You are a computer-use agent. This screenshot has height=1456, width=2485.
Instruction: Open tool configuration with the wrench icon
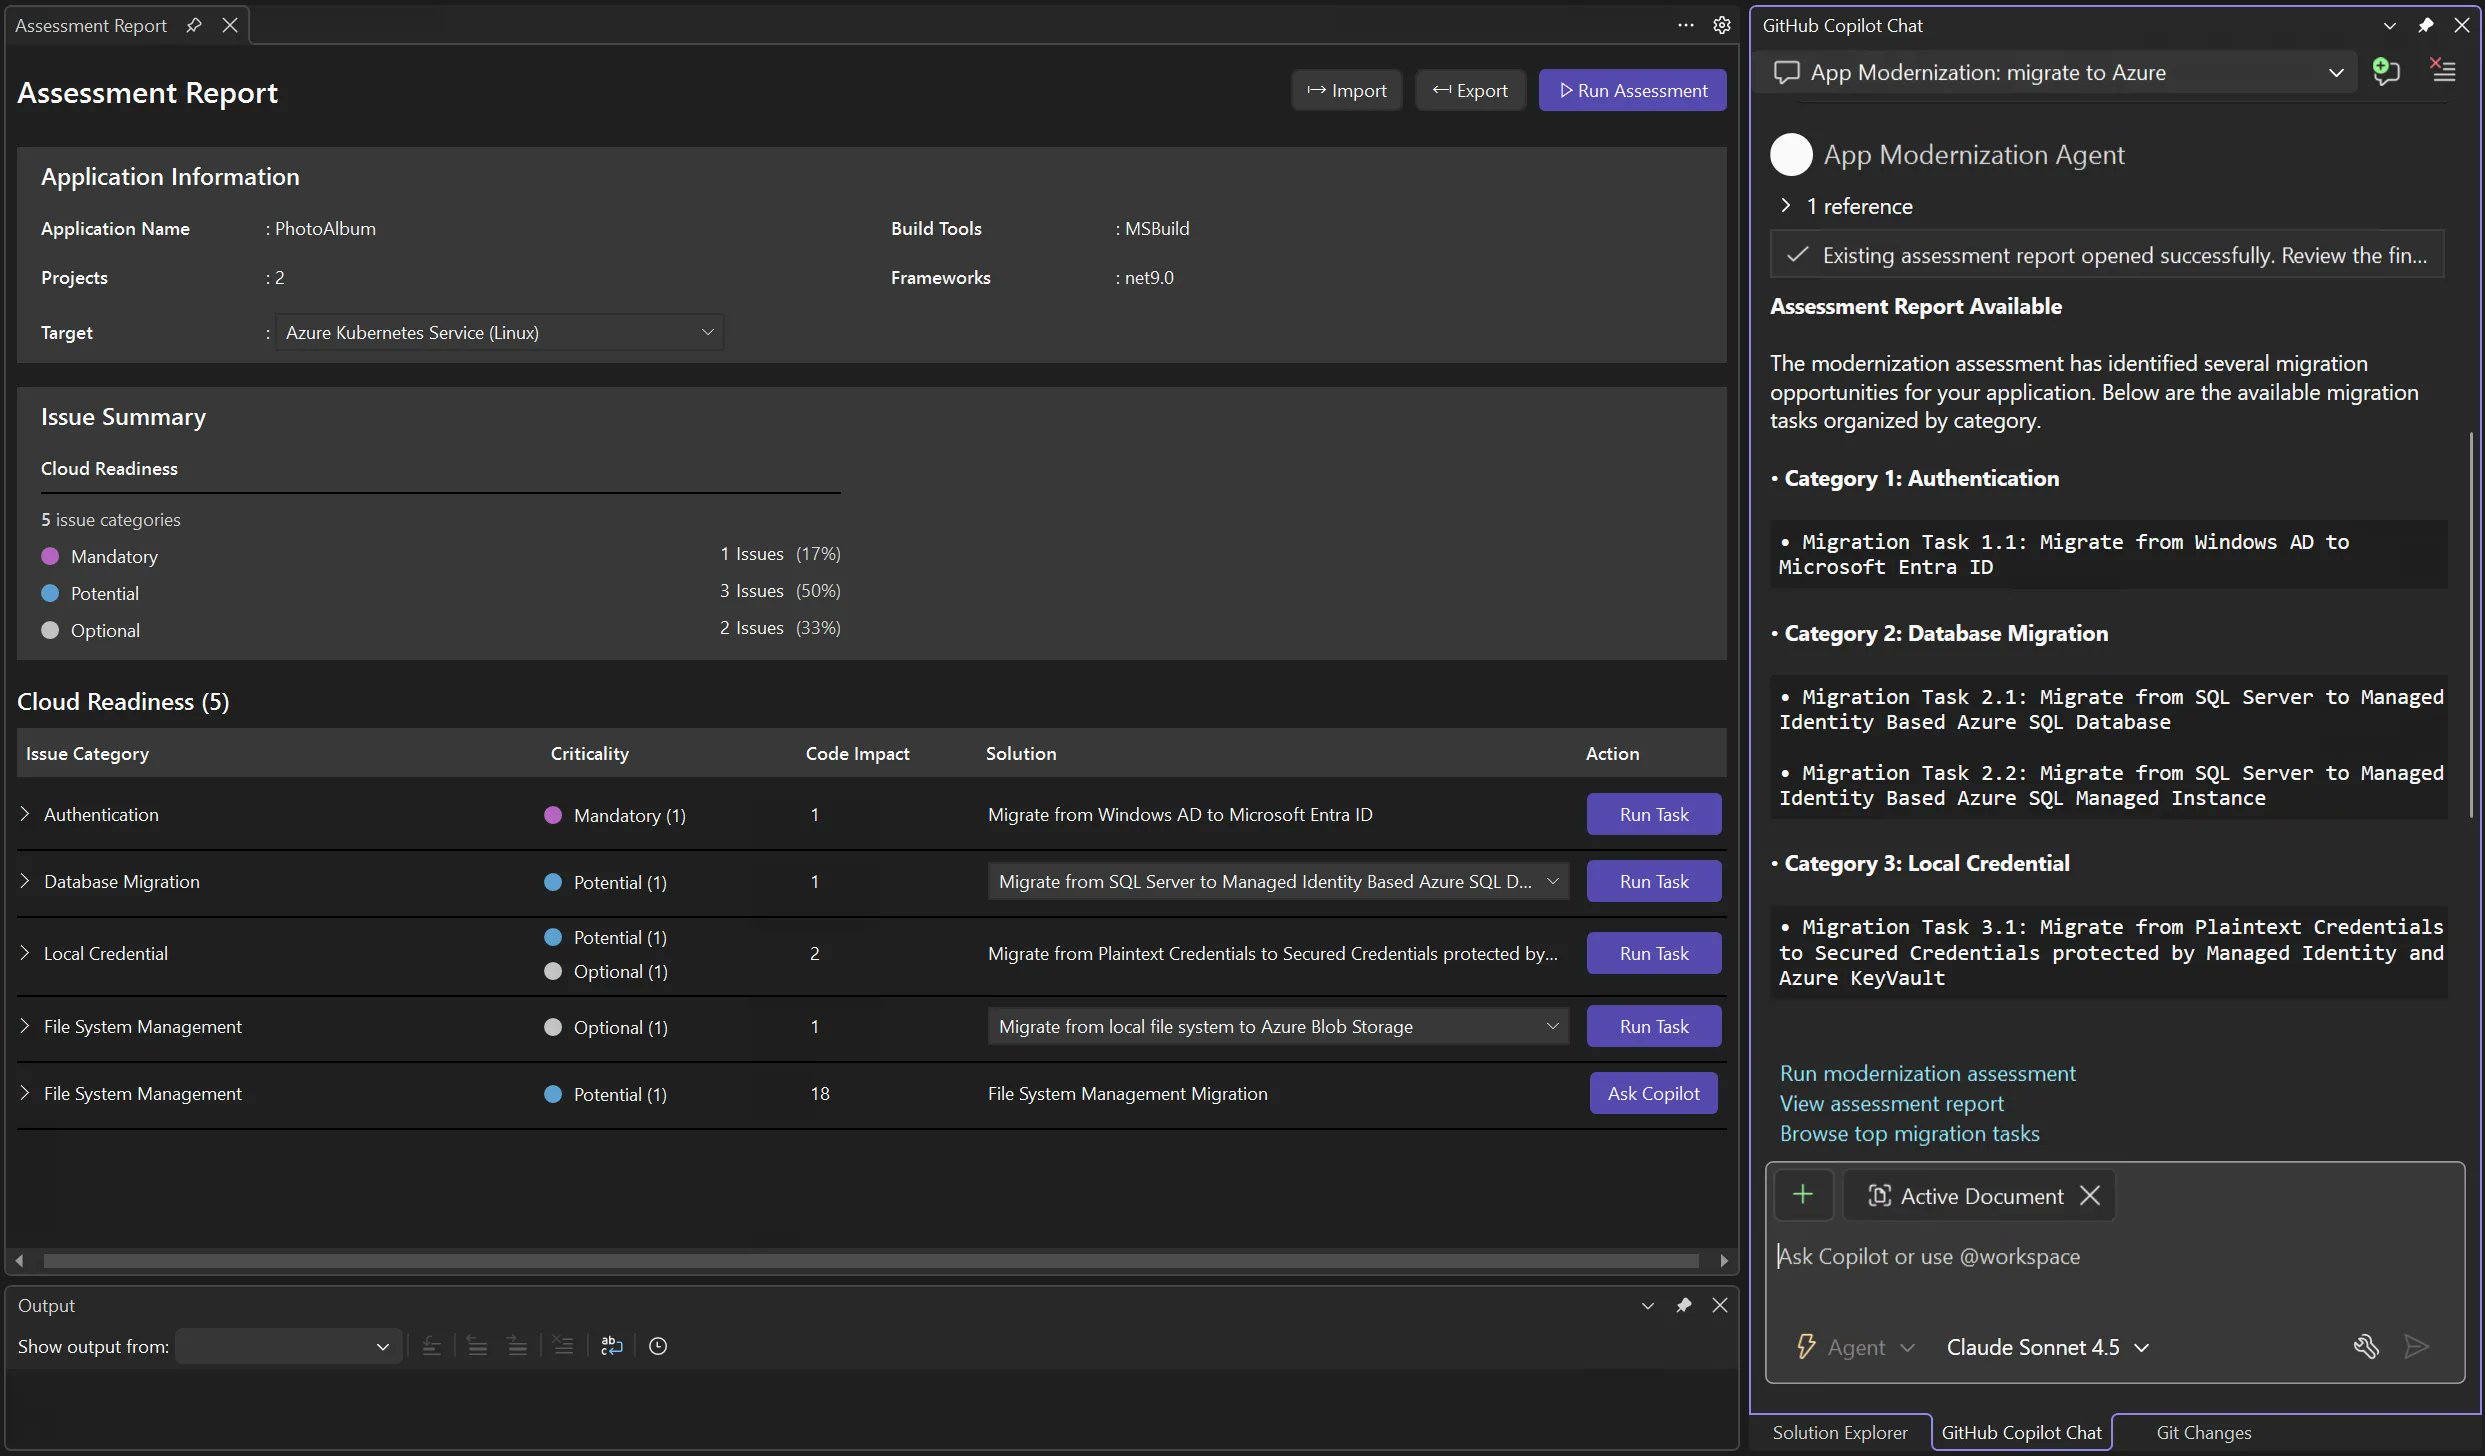[x=2366, y=1347]
